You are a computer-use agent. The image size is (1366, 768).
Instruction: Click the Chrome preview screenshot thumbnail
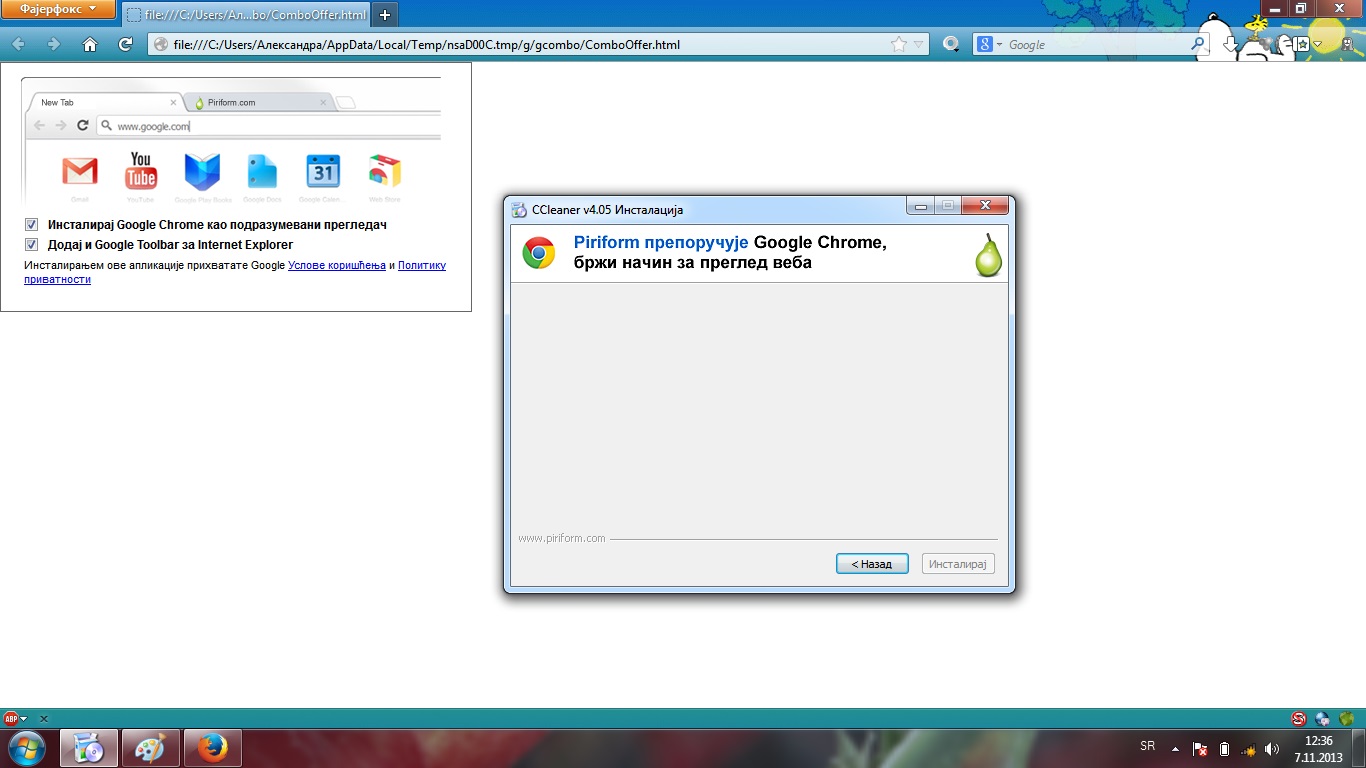231,140
